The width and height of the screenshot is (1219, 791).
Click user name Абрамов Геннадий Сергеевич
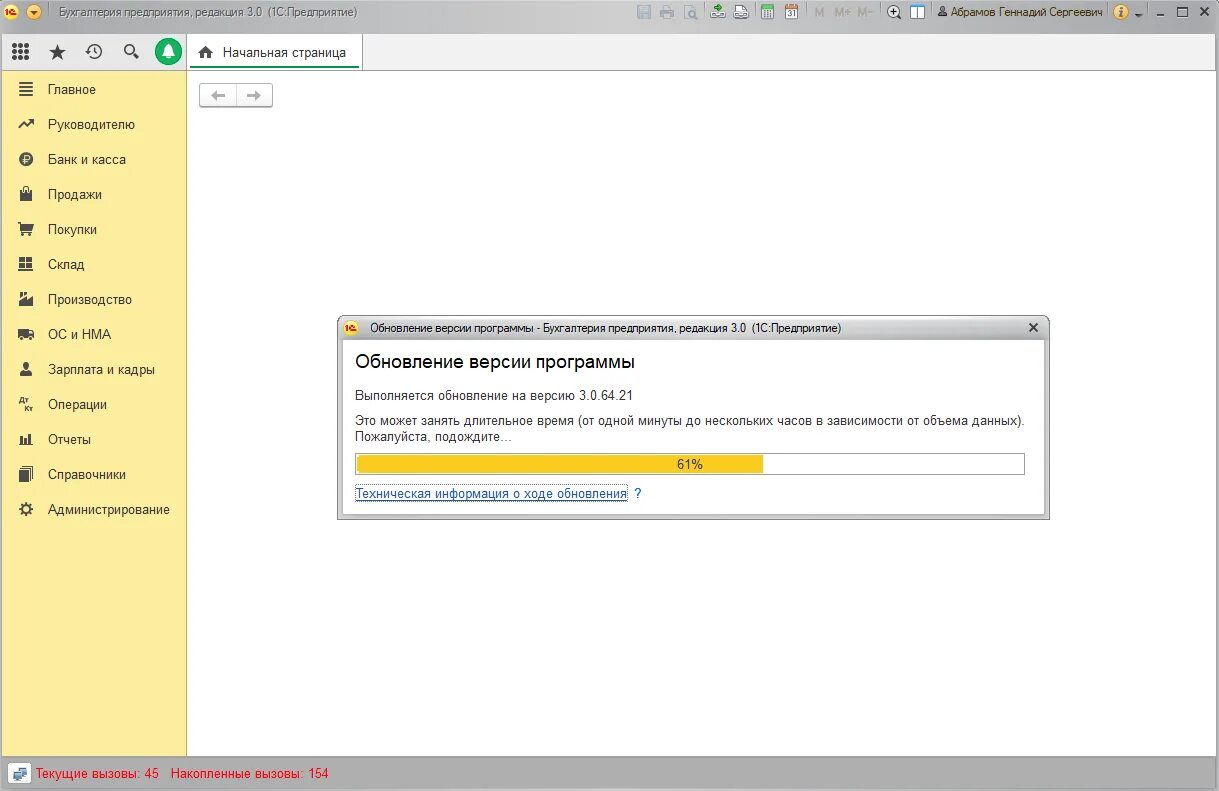pyautogui.click(x=1020, y=12)
